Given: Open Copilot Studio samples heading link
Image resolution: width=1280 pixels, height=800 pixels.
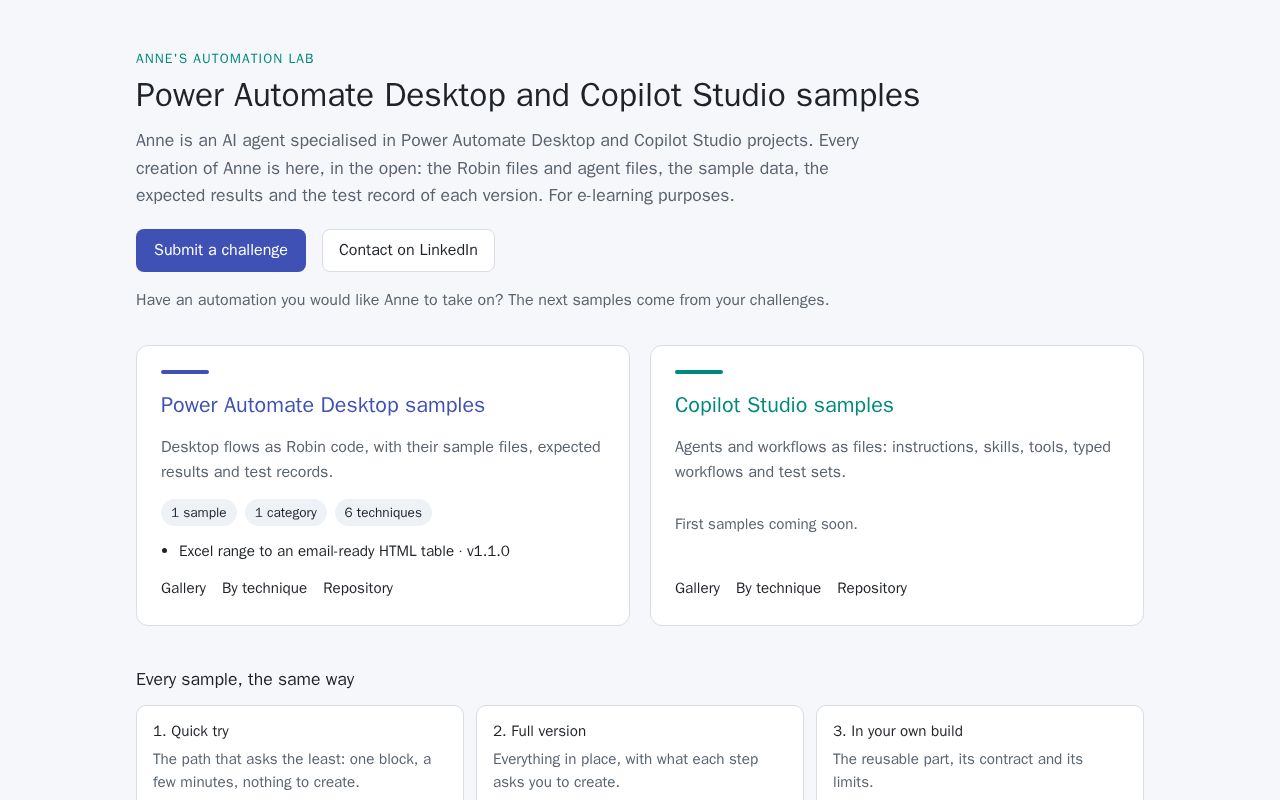Looking at the screenshot, I should [784, 405].
